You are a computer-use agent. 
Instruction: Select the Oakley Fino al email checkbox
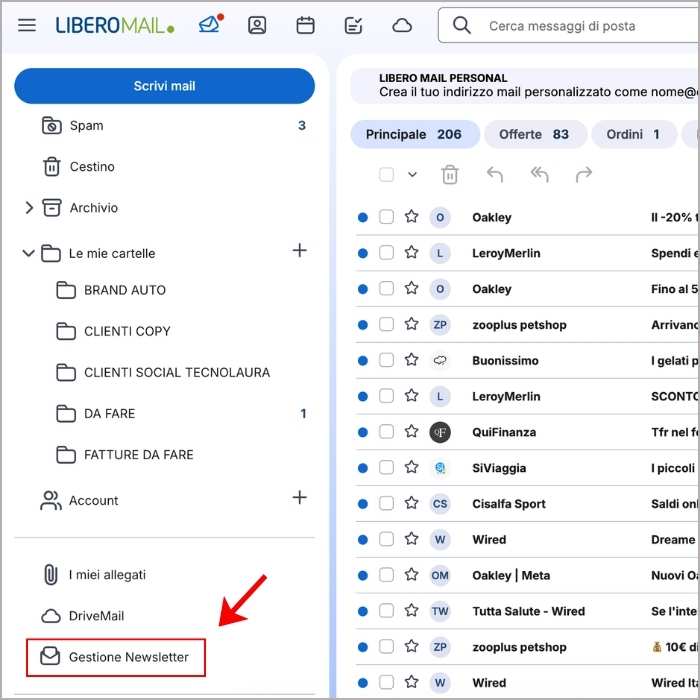[x=386, y=288]
